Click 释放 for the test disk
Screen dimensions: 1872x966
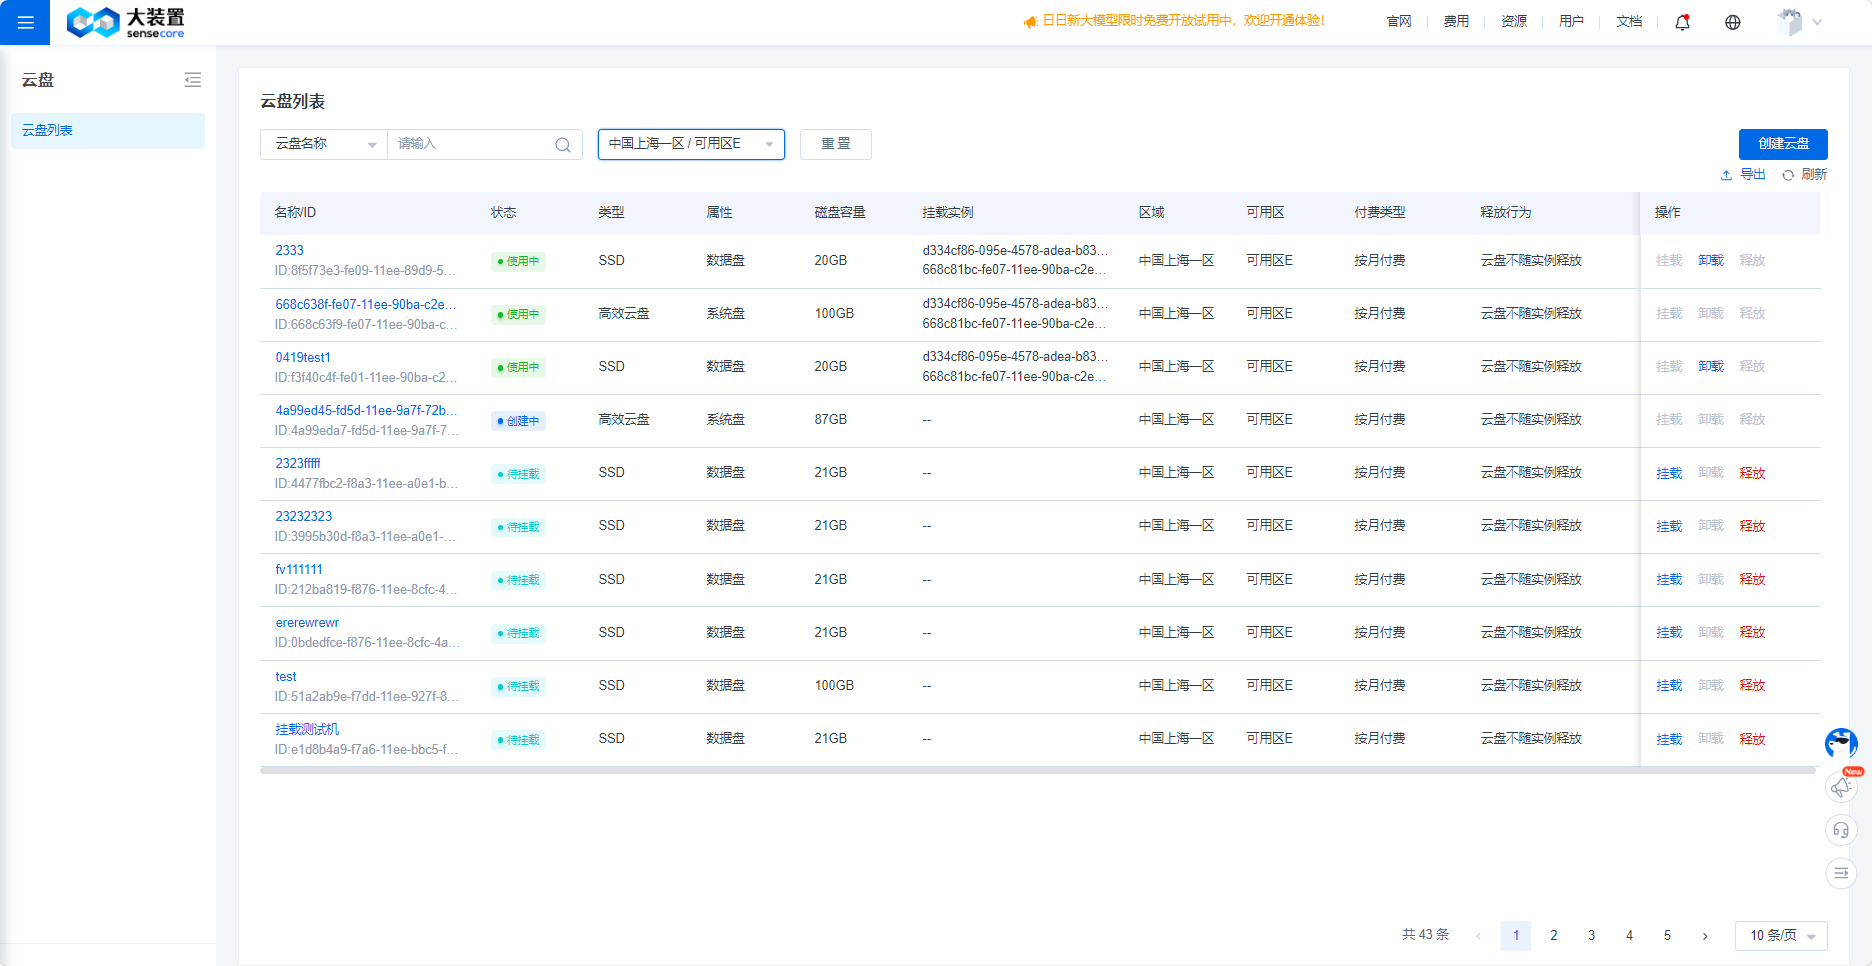[x=1752, y=686]
